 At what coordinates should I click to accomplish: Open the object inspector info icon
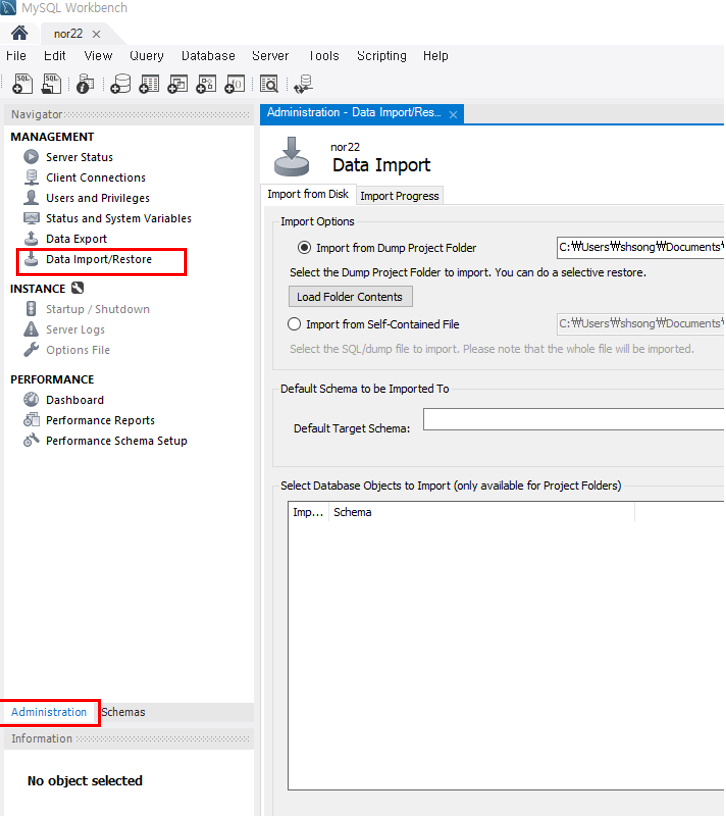tap(85, 83)
